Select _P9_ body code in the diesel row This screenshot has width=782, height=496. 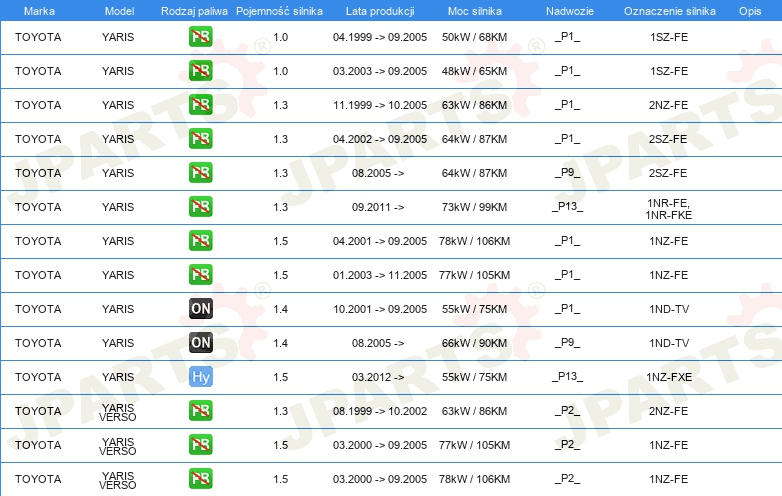568,343
